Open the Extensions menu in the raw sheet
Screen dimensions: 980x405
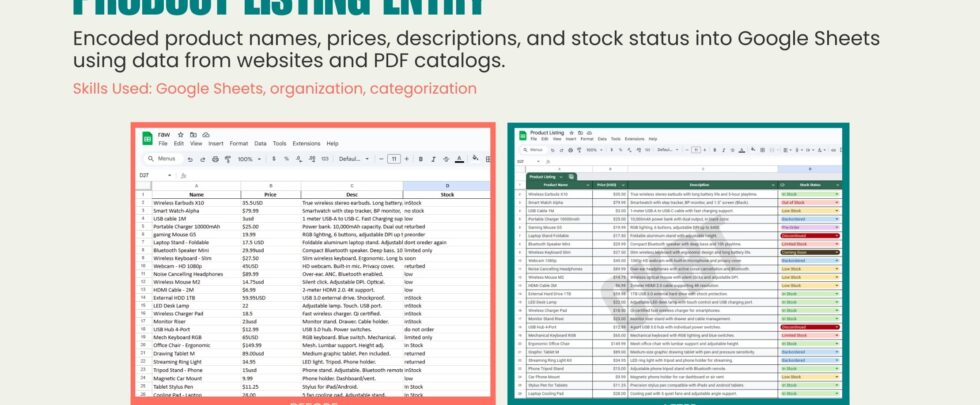coord(306,143)
